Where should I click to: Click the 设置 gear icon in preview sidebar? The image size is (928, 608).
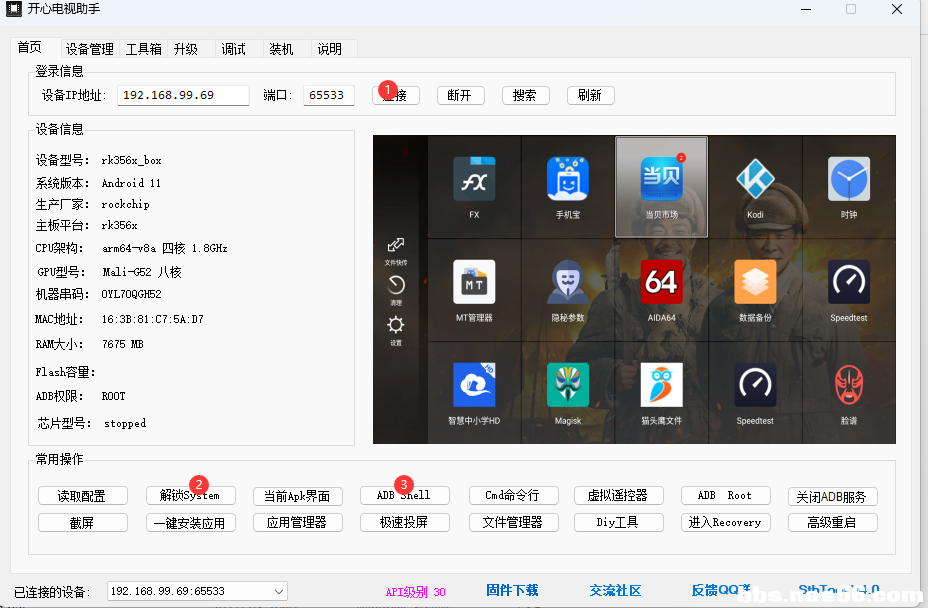coord(396,326)
